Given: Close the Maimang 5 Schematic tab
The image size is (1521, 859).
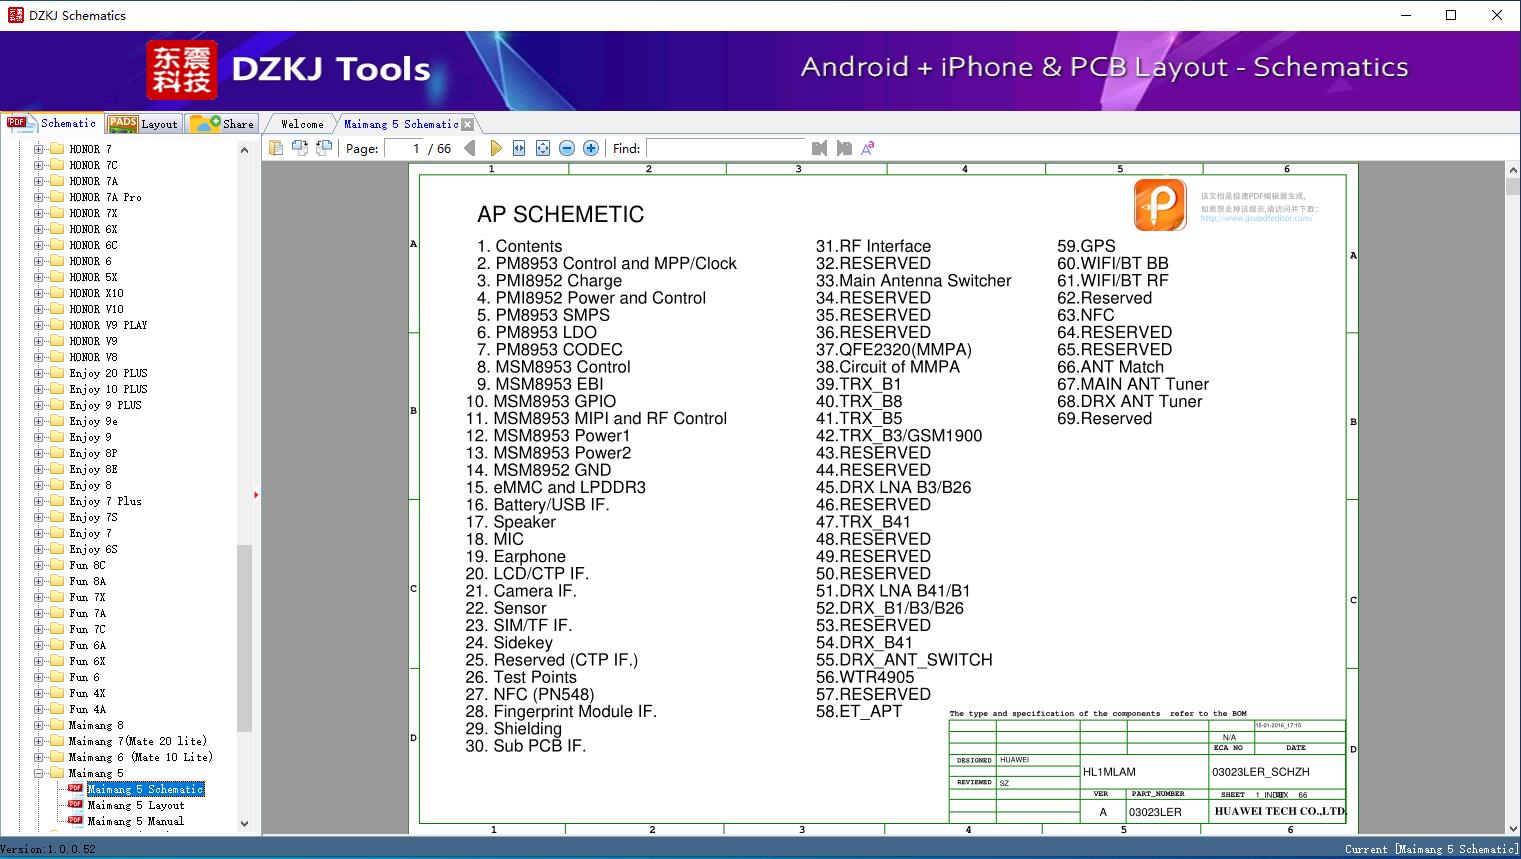Looking at the screenshot, I should [x=467, y=124].
